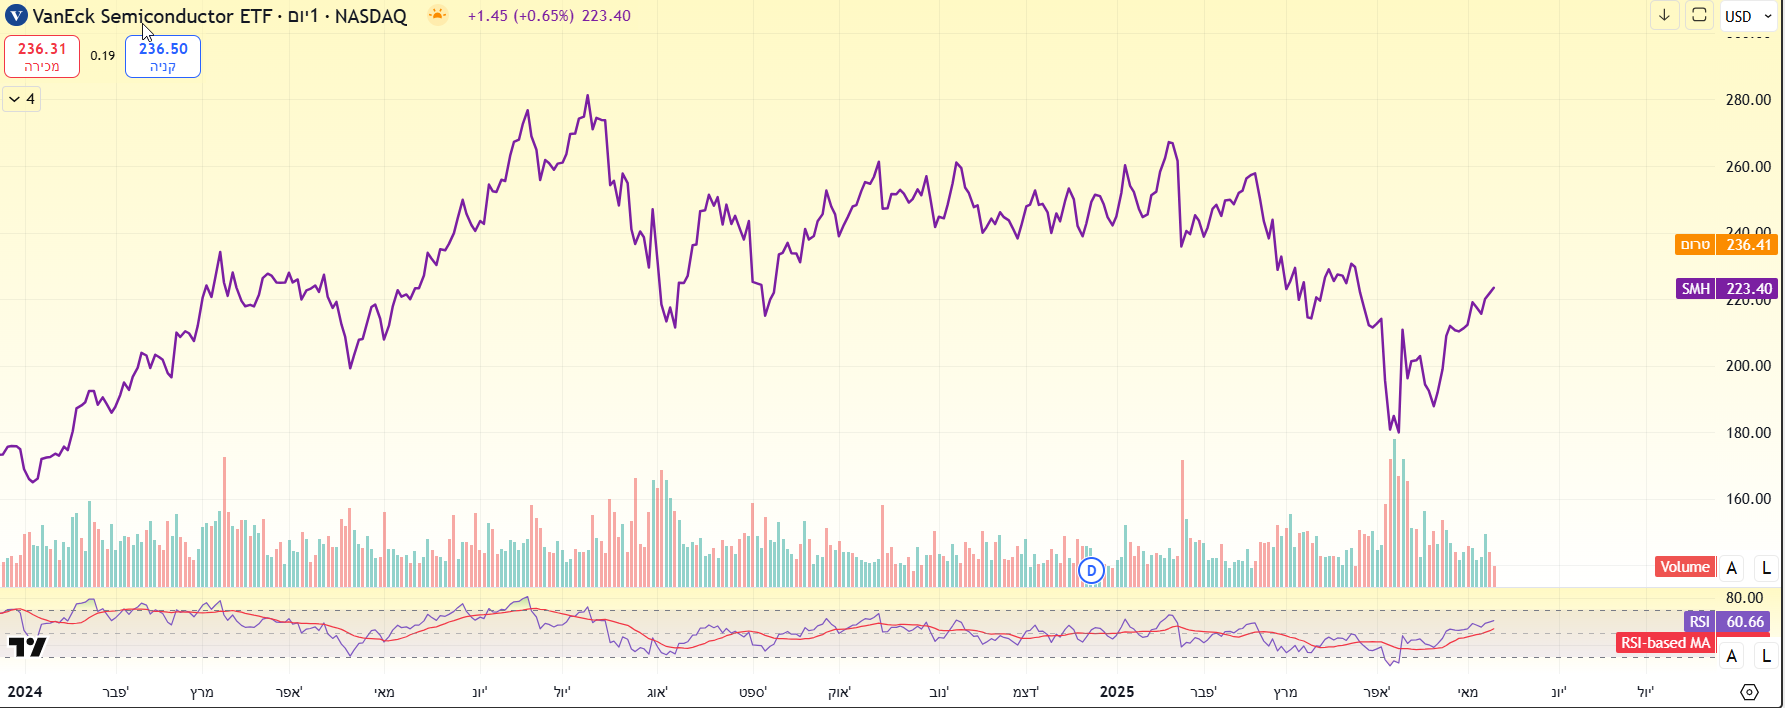
Task: Click the red sell button 236.31
Action: point(42,56)
